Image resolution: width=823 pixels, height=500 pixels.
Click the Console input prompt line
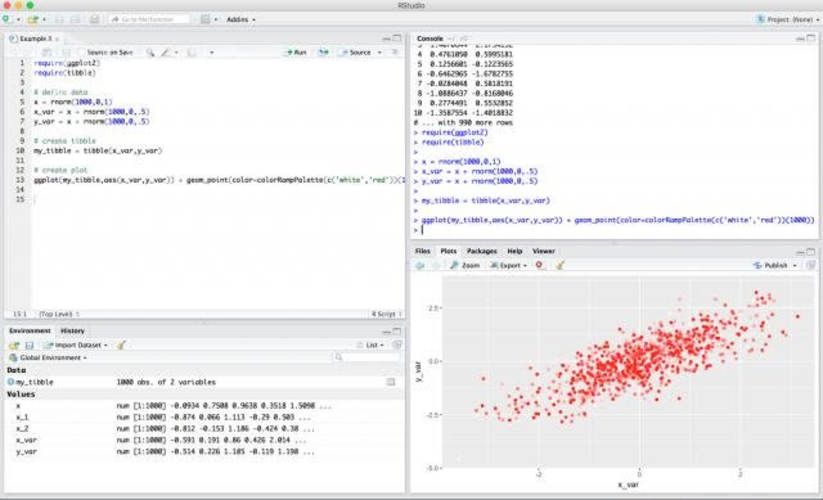pyautogui.click(x=613, y=230)
